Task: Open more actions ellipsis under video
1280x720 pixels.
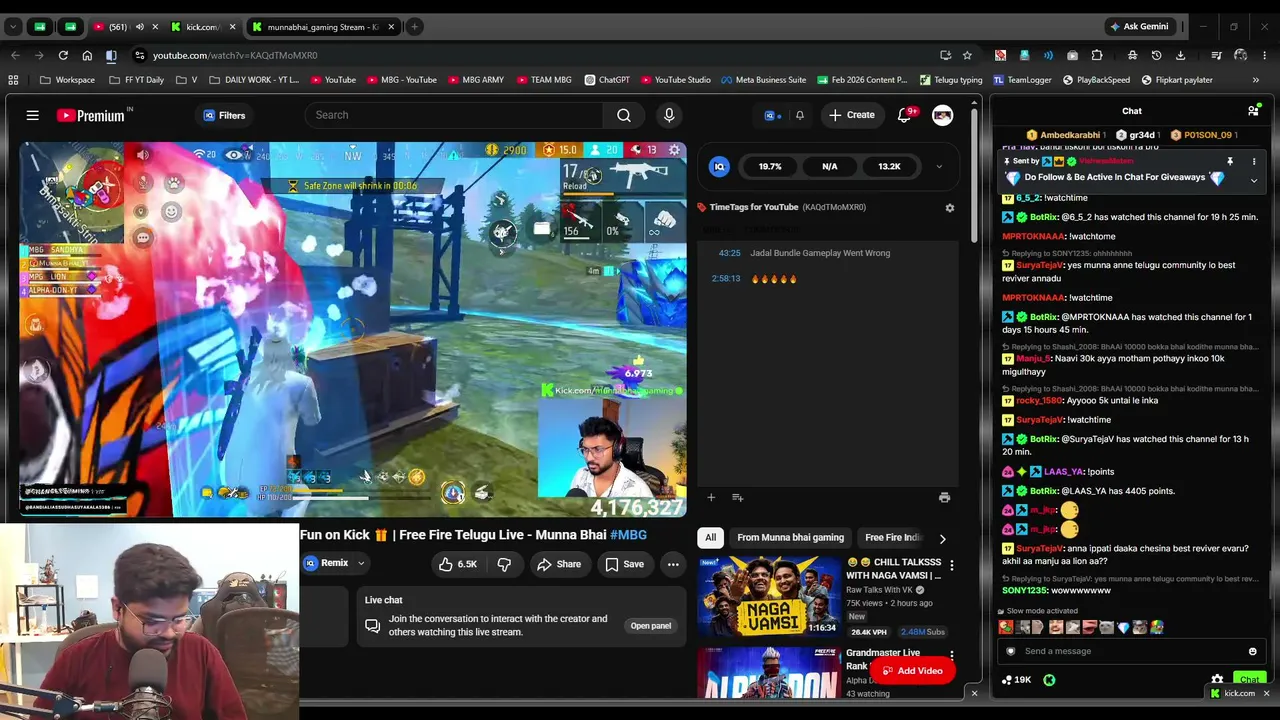Action: 673,564
